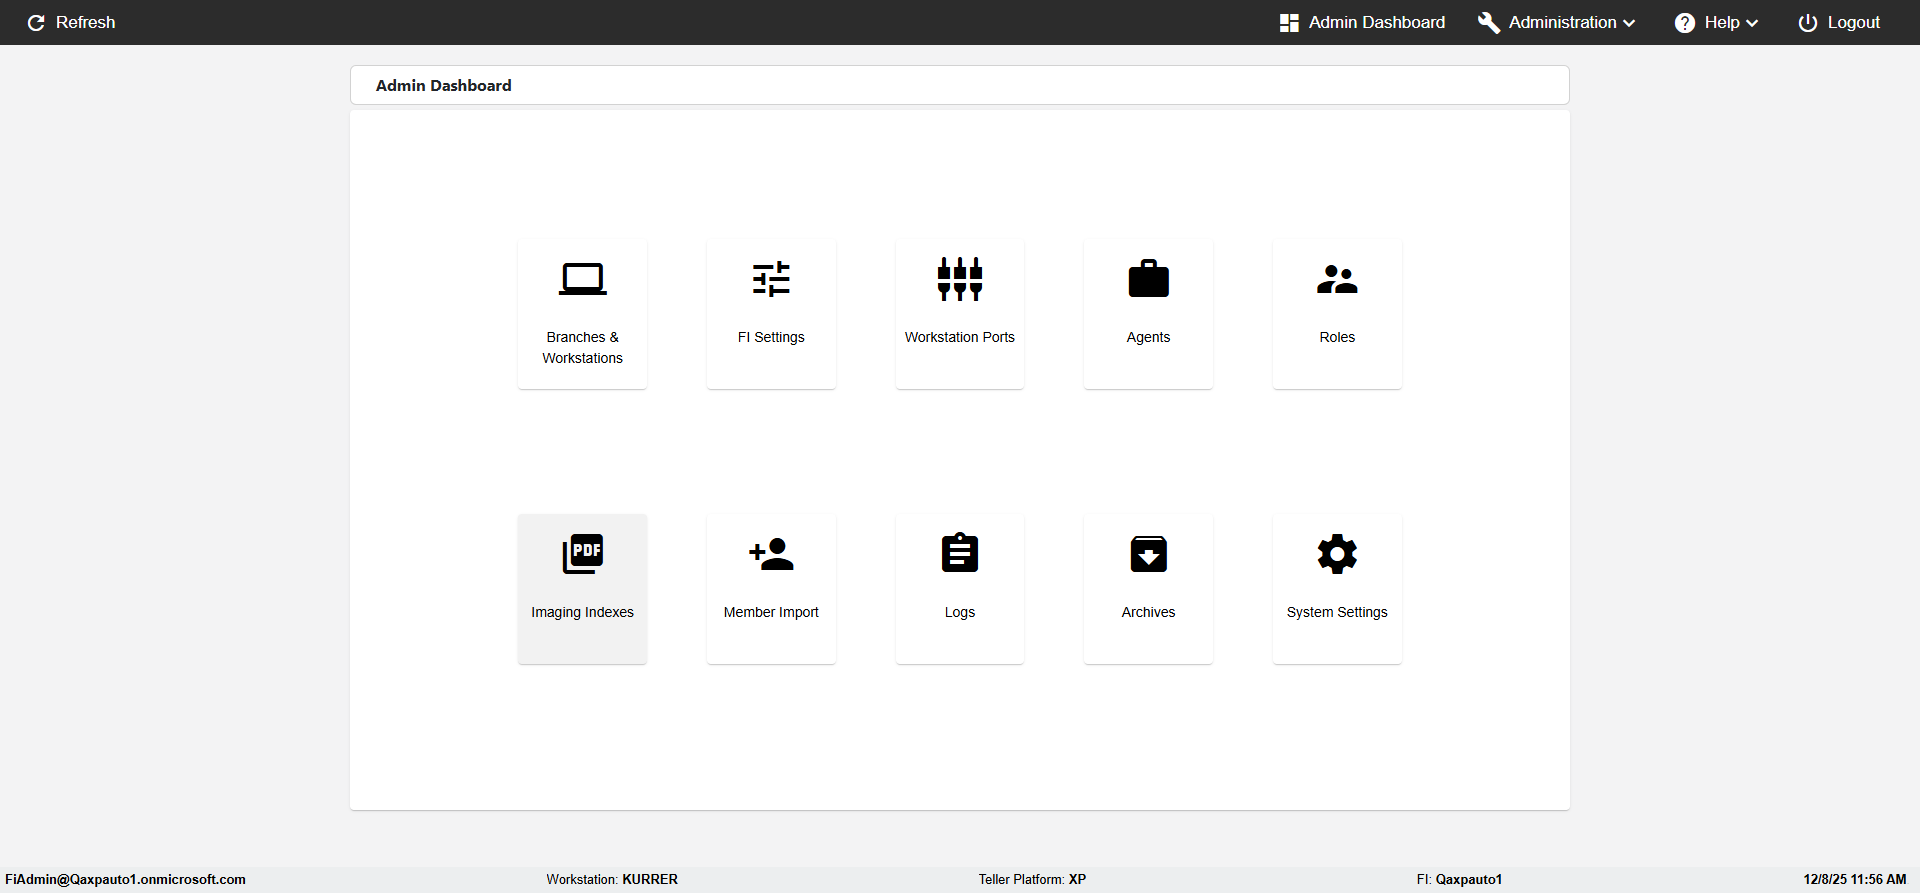Click the Imaging Indexes label
The width and height of the screenshot is (1920, 893).
coord(582,612)
